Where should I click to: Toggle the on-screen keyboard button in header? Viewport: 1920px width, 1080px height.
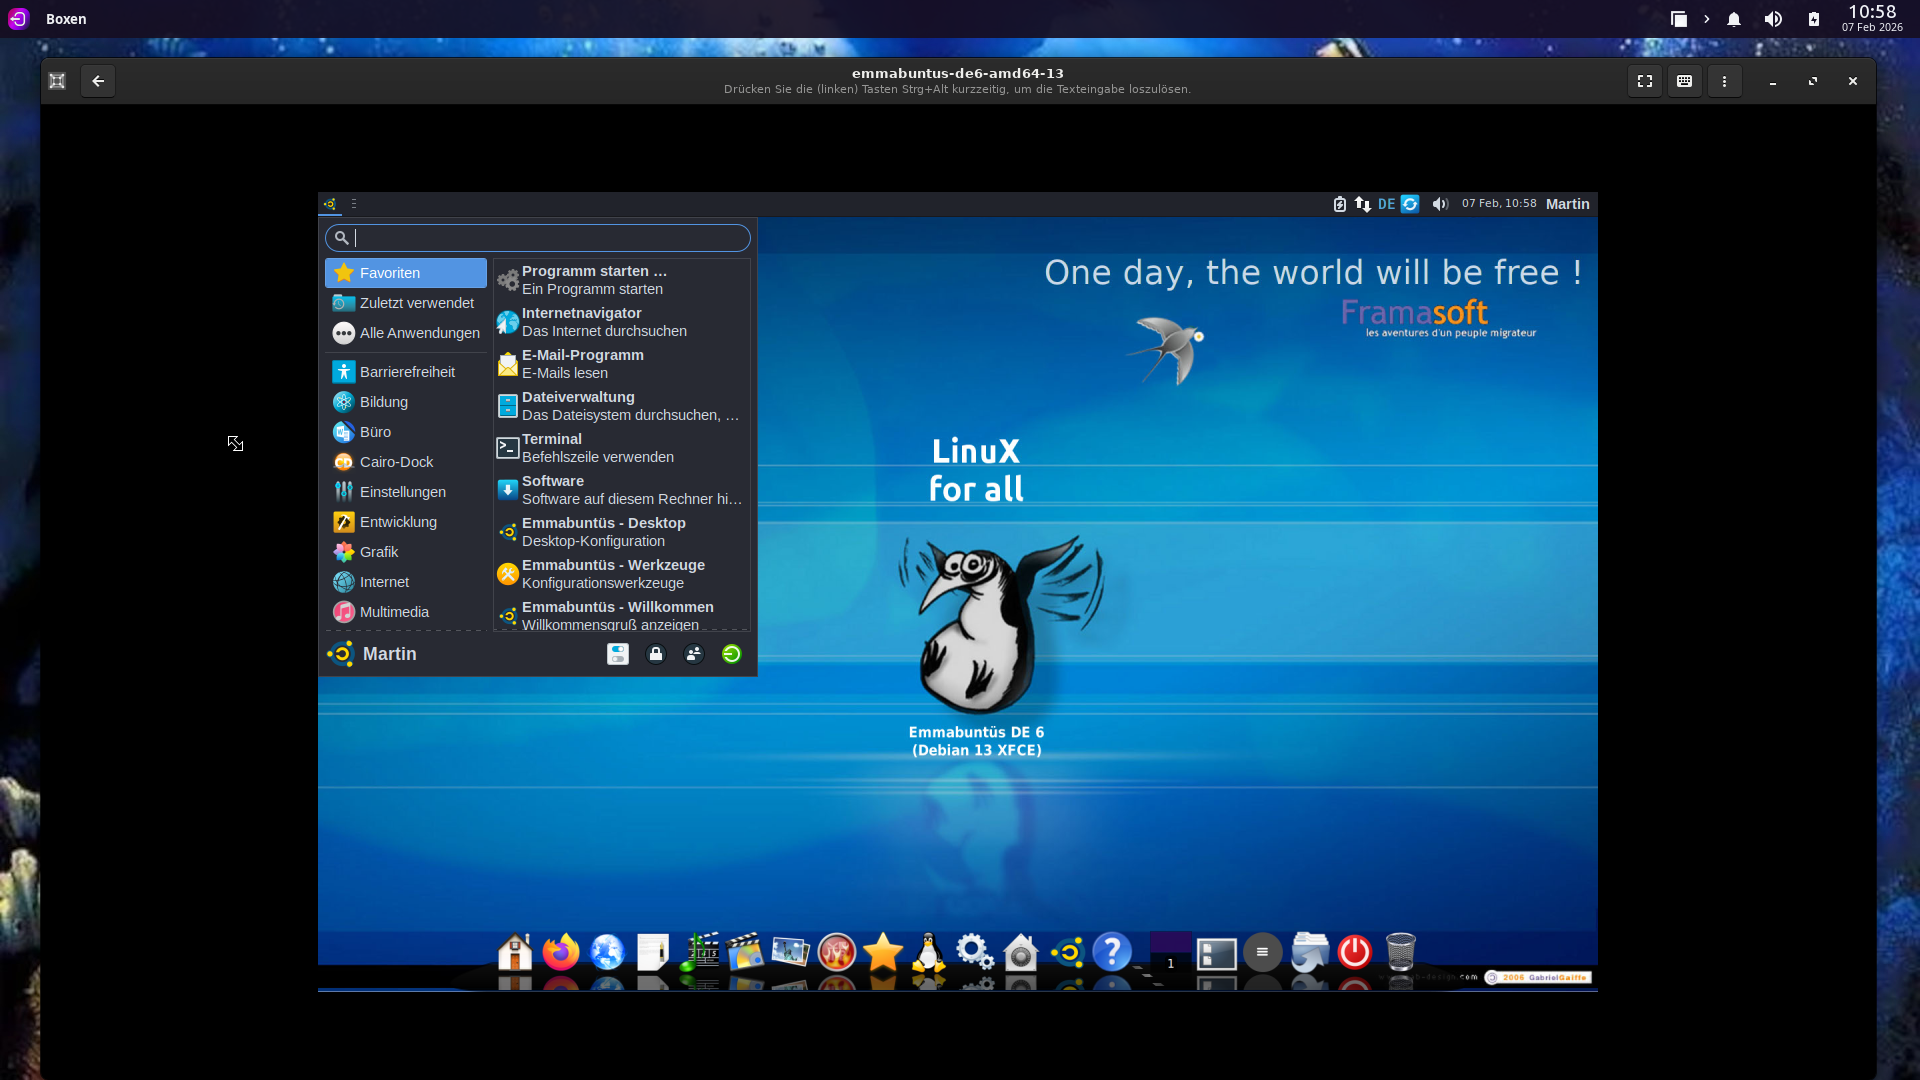click(1685, 81)
